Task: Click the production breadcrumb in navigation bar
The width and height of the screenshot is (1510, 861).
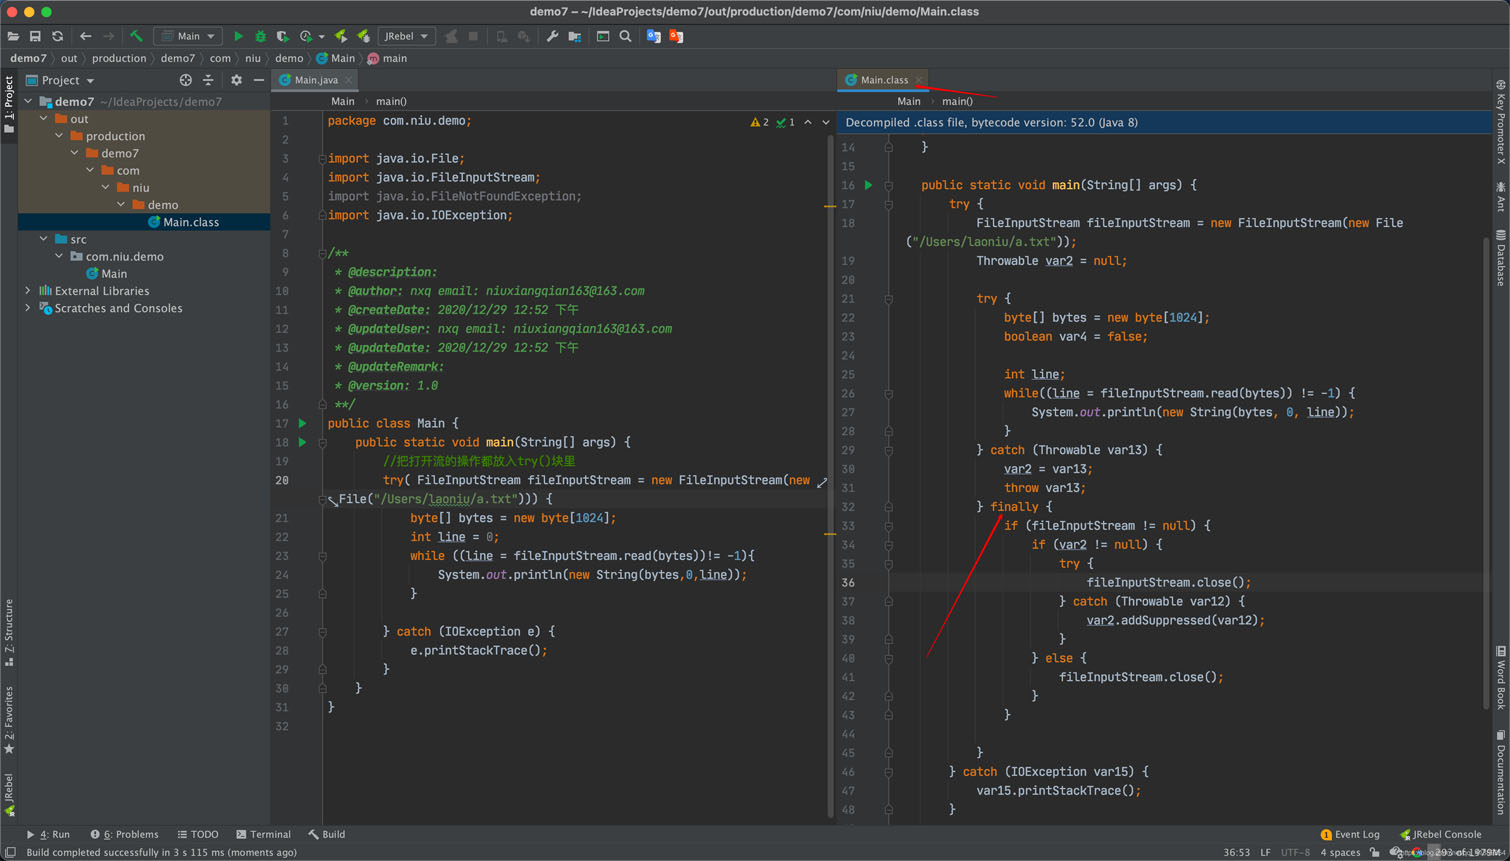Action: 119,58
